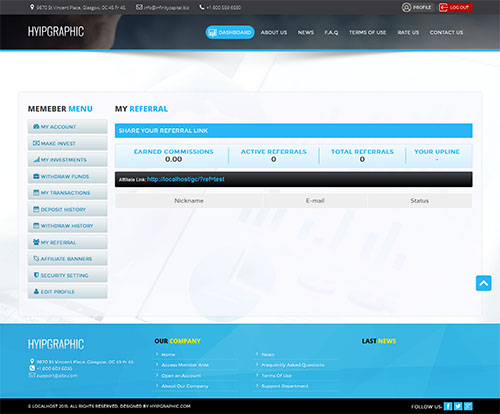Open Make Invest in the member menu

click(67, 143)
